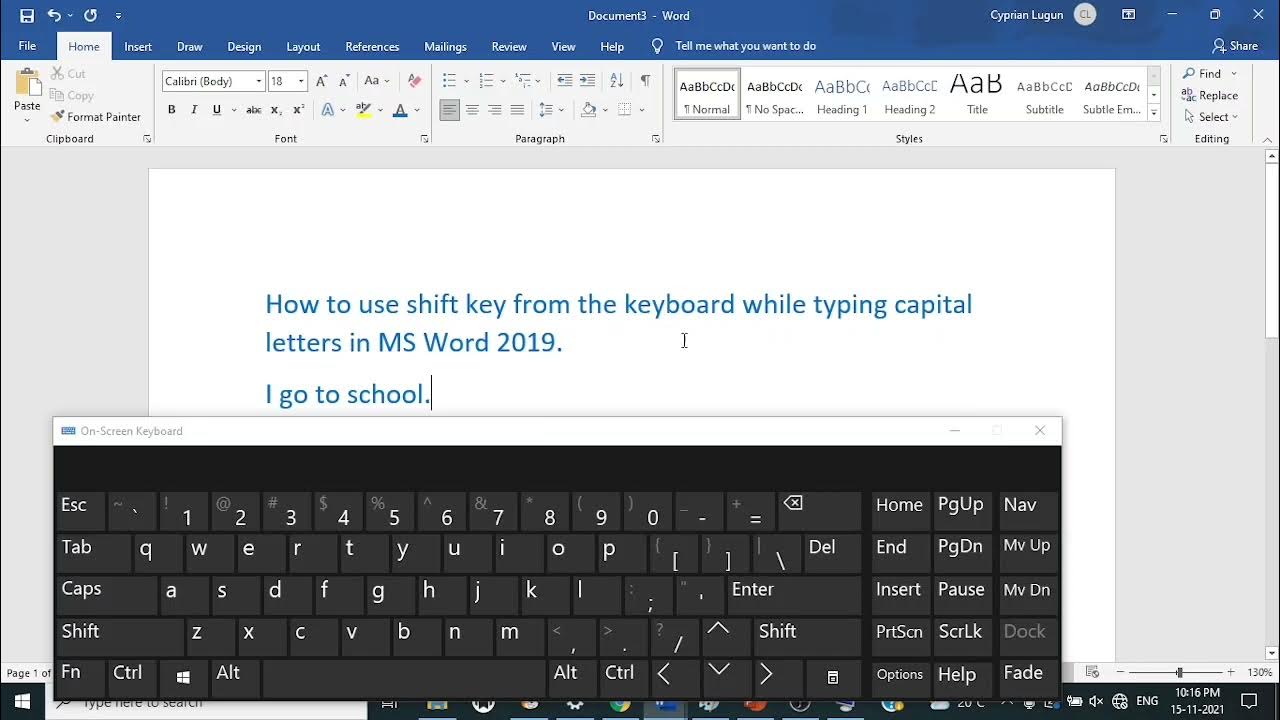The height and width of the screenshot is (720, 1280).
Task: Apply numbered list formatting
Action: click(x=486, y=81)
